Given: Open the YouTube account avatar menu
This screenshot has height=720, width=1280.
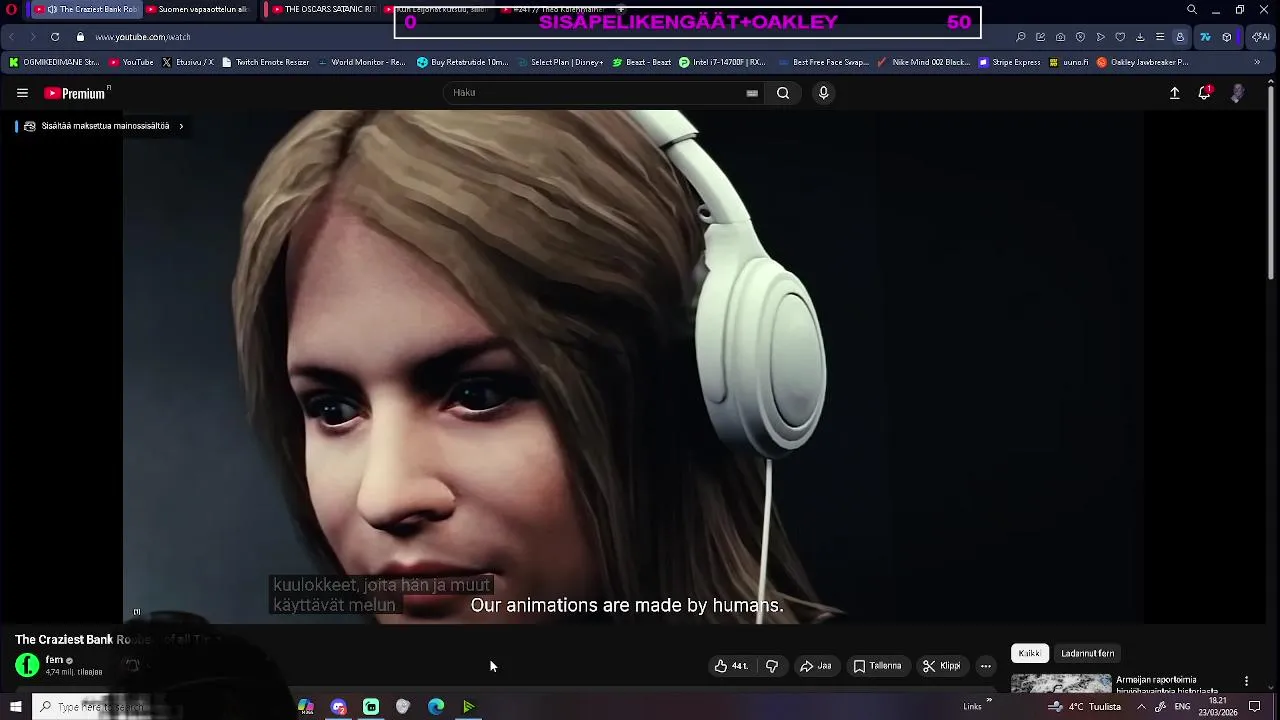Looking at the screenshot, I should pyautogui.click(x=1237, y=93).
